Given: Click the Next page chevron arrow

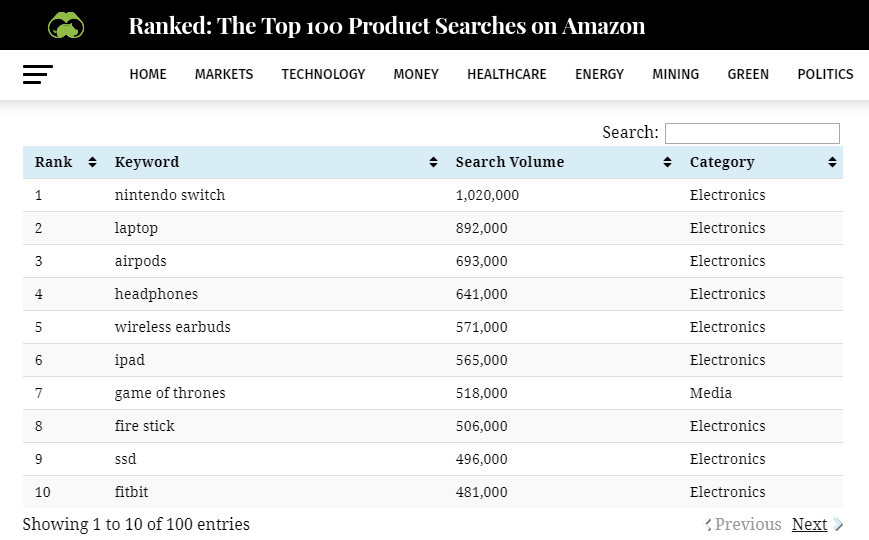Looking at the screenshot, I should point(838,524).
